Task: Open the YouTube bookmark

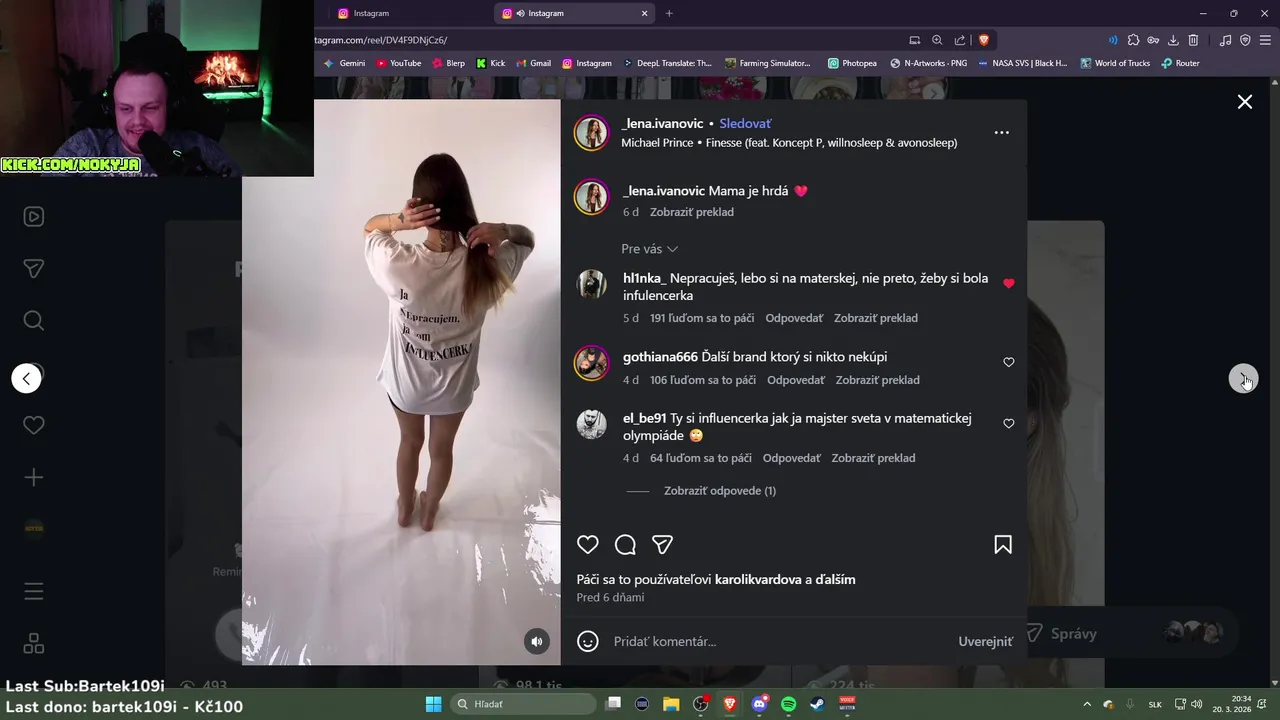Action: click(398, 63)
